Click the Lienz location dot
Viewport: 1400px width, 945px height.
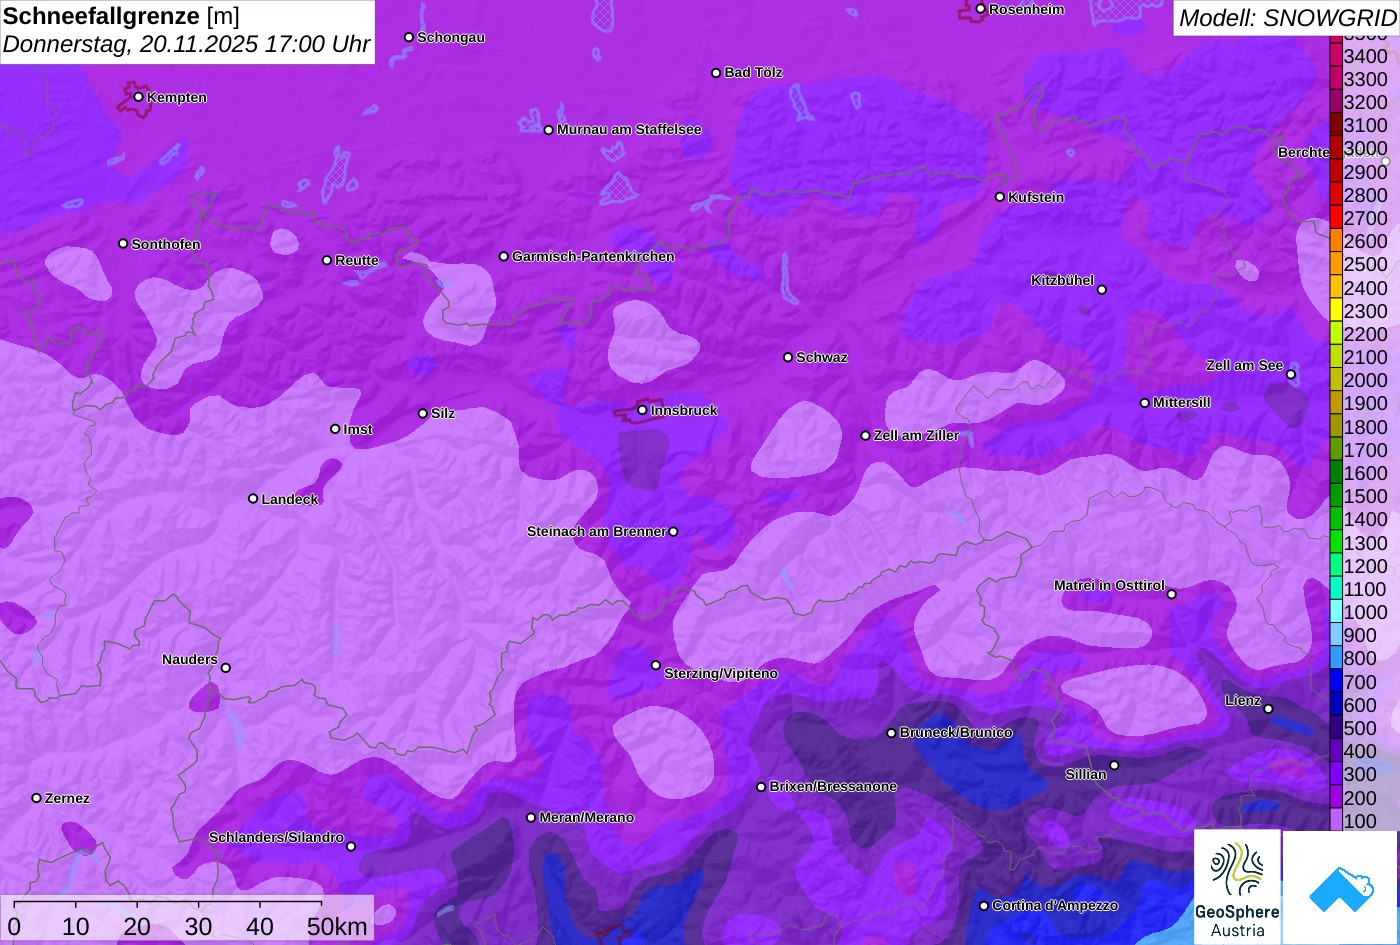point(1268,709)
